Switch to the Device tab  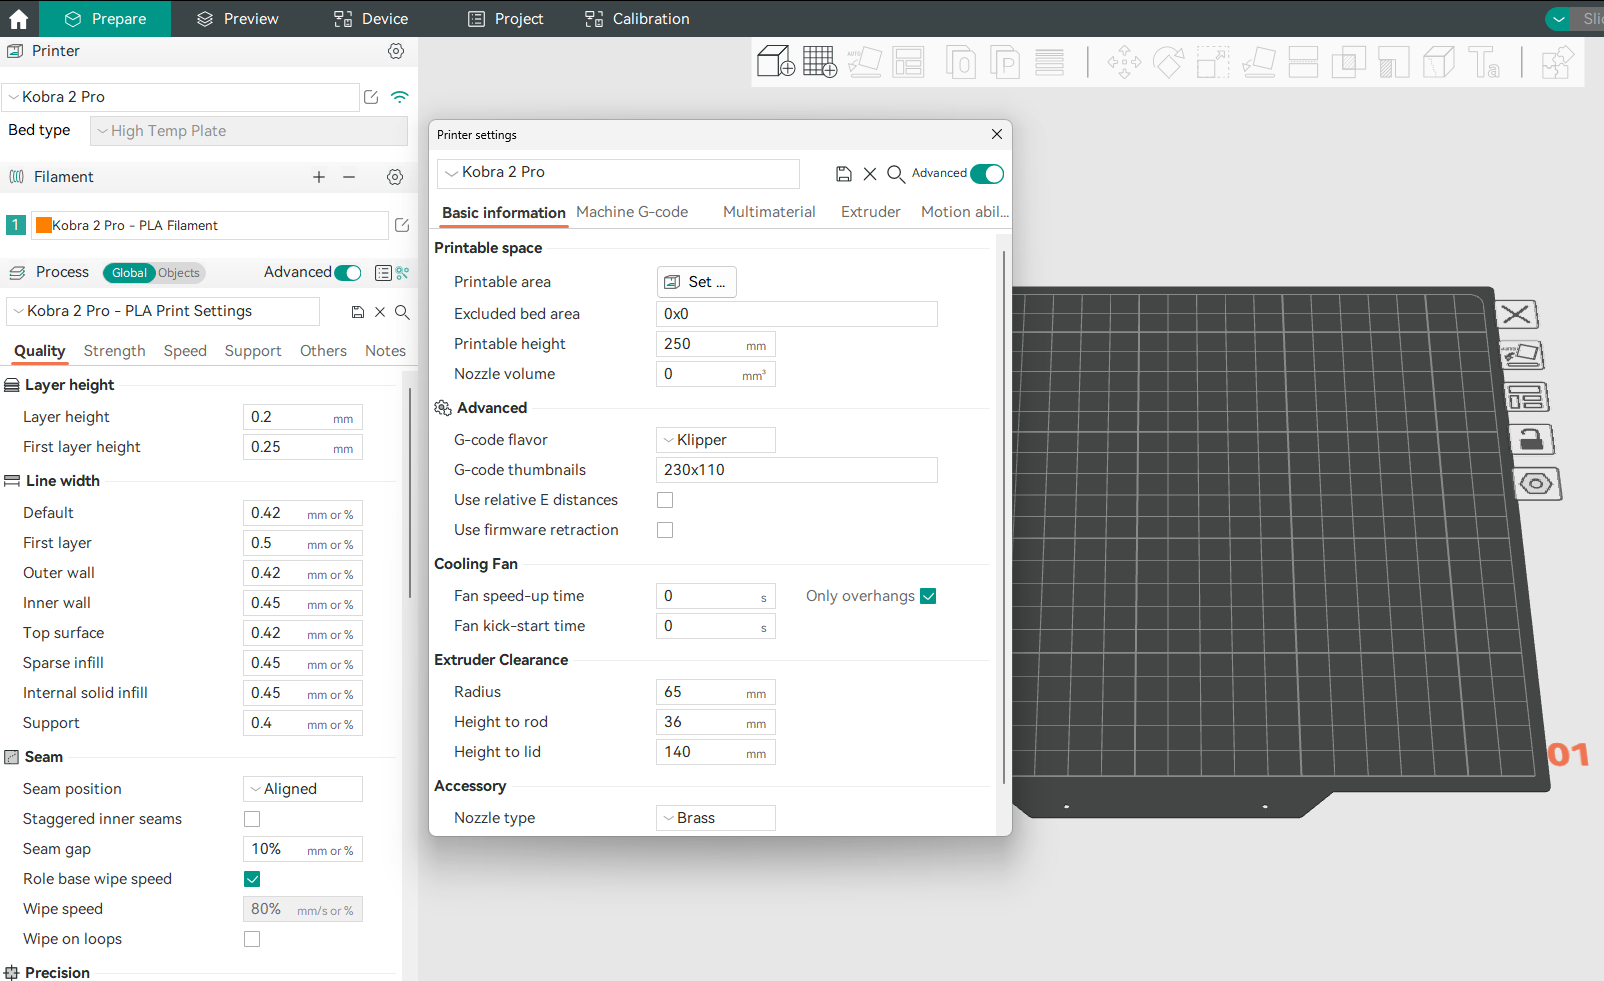pyautogui.click(x=371, y=19)
